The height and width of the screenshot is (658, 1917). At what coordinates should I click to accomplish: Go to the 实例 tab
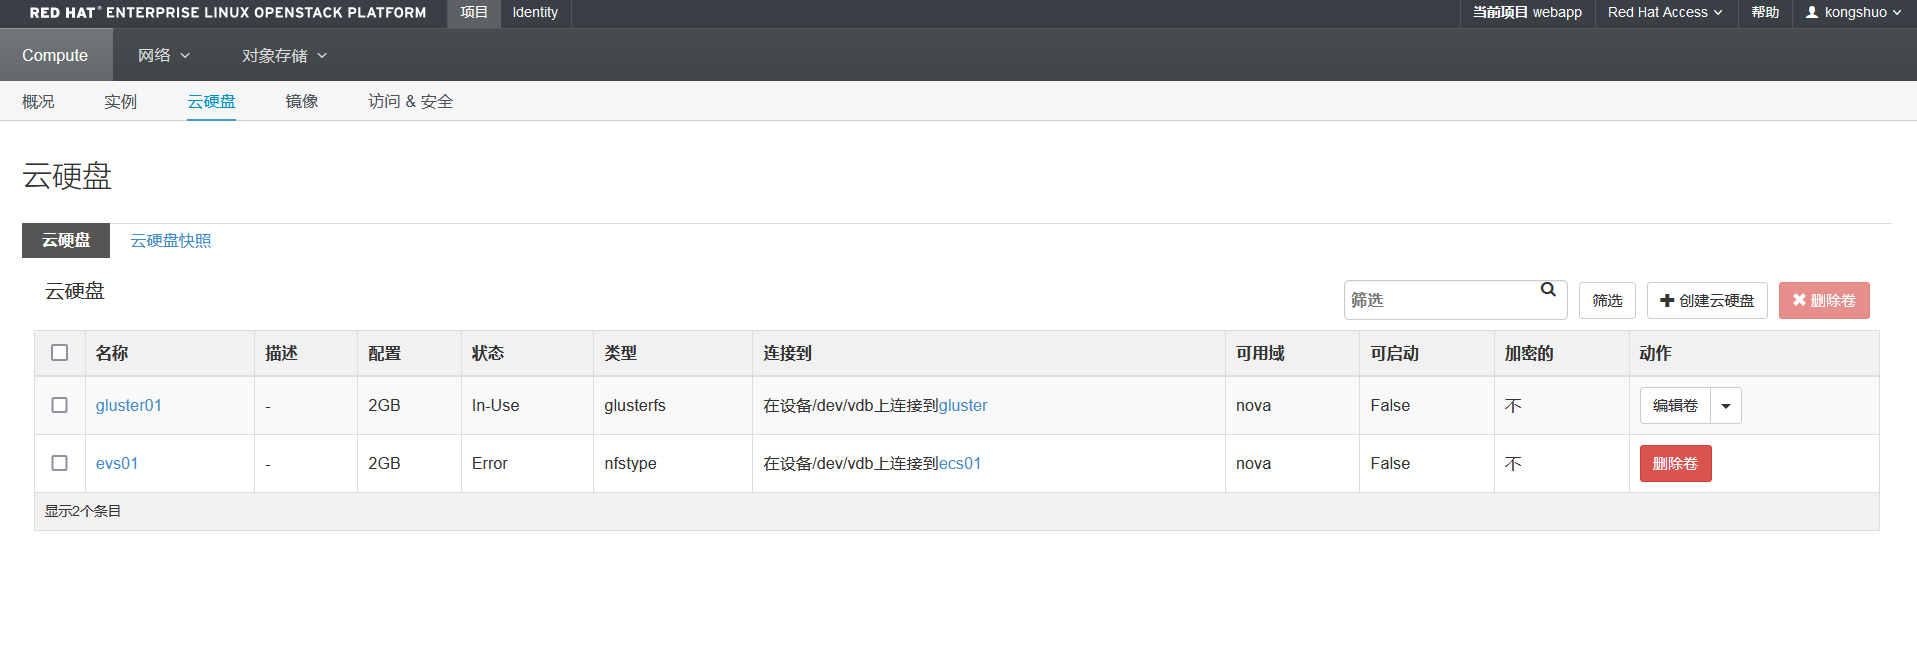coord(120,101)
